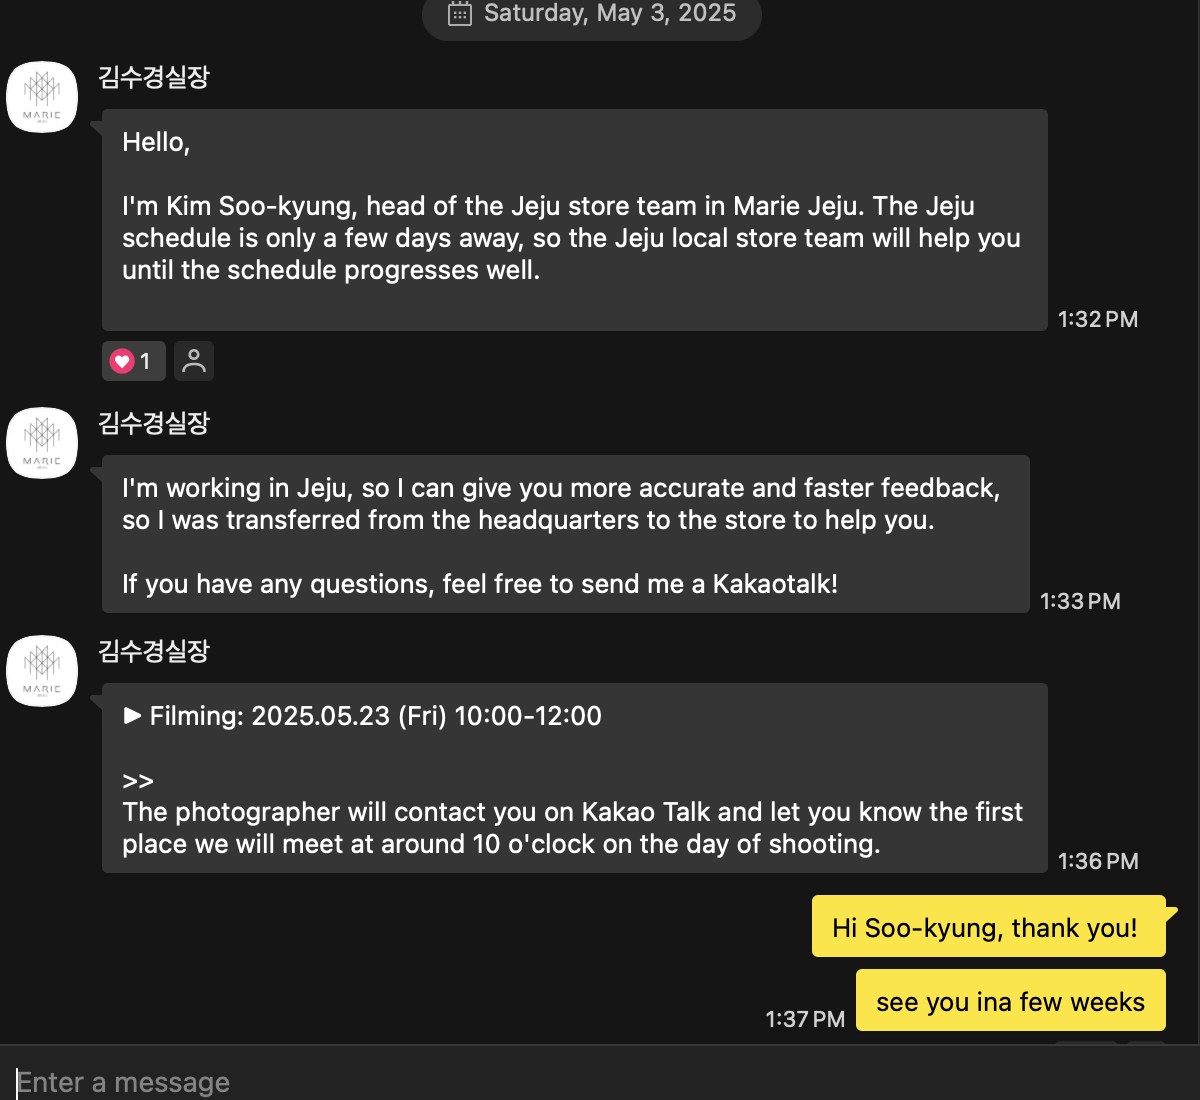The image size is (1200, 1100).
Task: Toggle the heart reaction on the Hello message
Action: (x=133, y=361)
